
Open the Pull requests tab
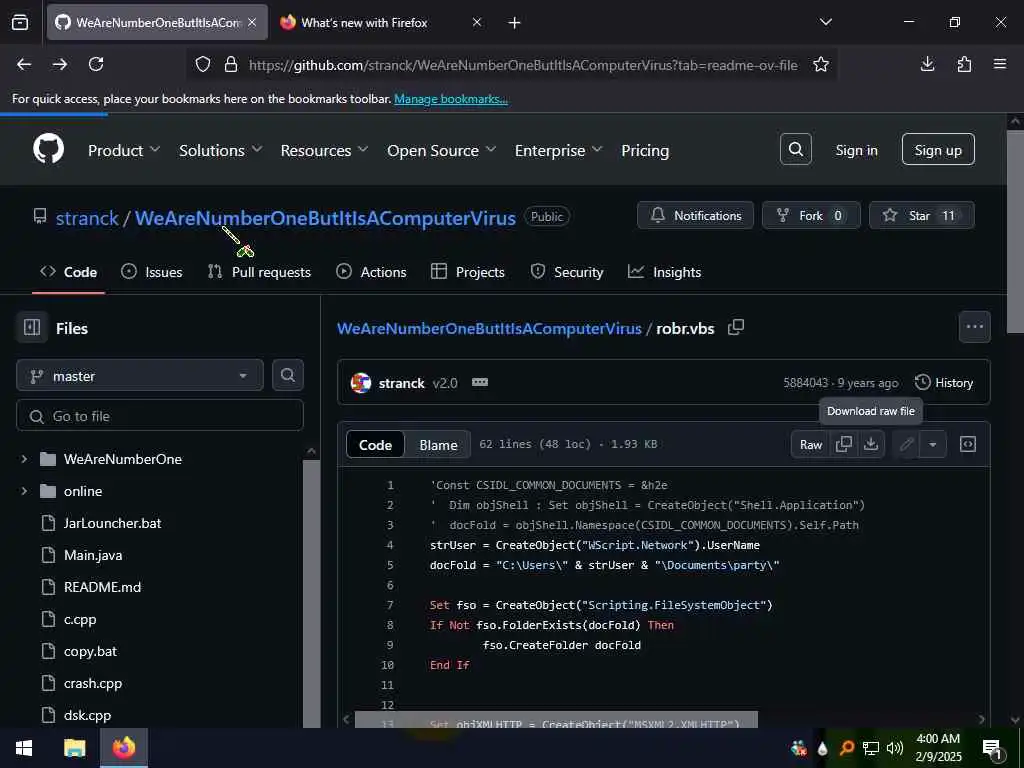click(259, 272)
